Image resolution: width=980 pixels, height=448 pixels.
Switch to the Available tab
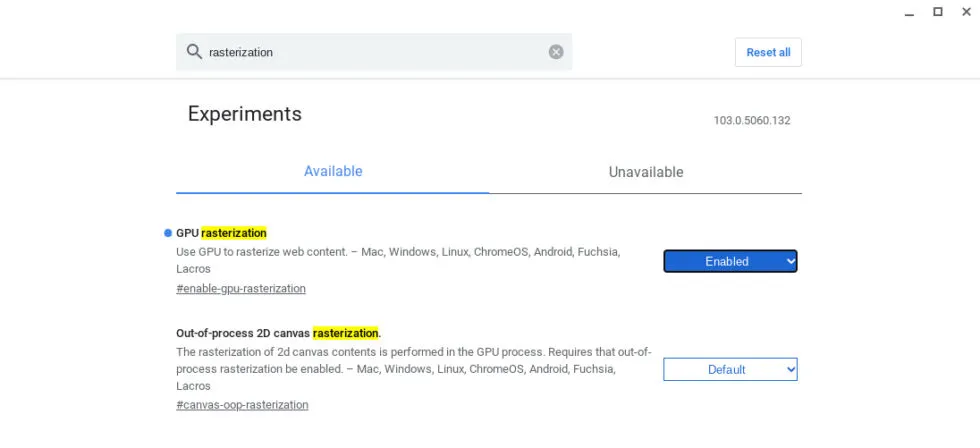coord(332,171)
